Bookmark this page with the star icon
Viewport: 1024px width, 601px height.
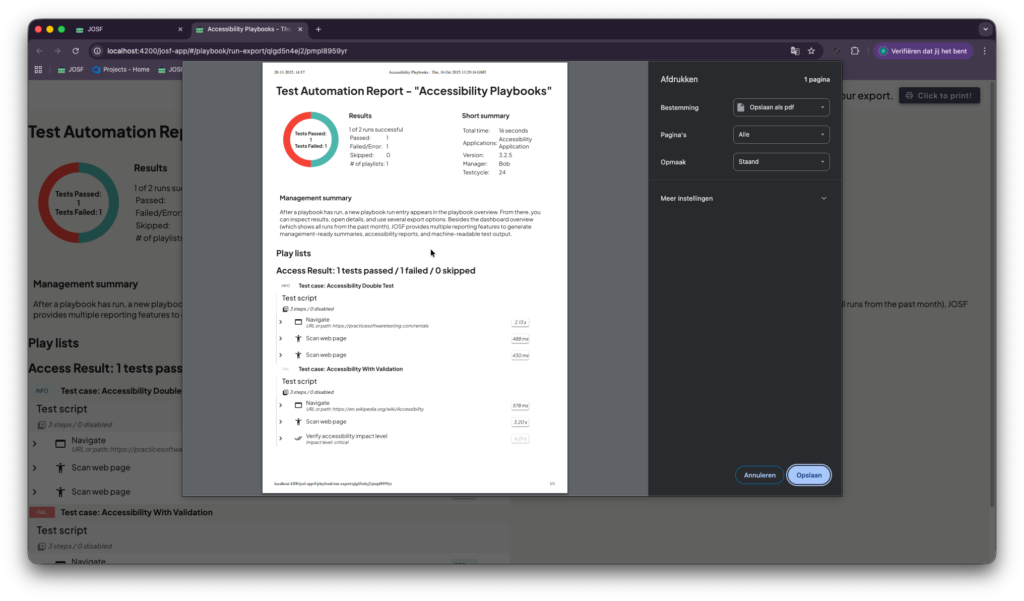click(x=811, y=50)
